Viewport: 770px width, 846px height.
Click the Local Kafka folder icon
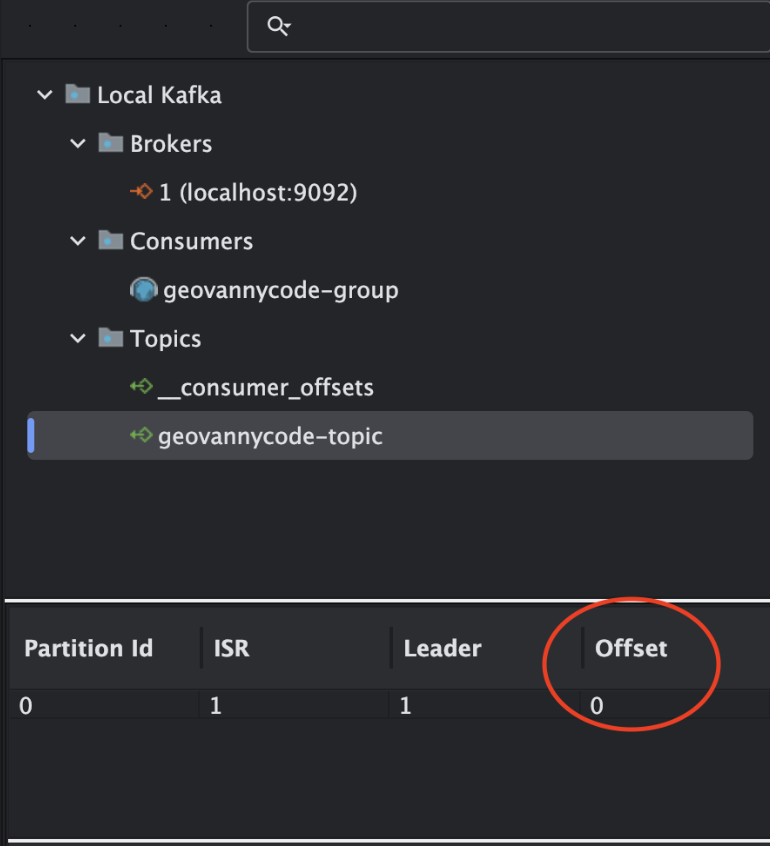pyautogui.click(x=75, y=94)
